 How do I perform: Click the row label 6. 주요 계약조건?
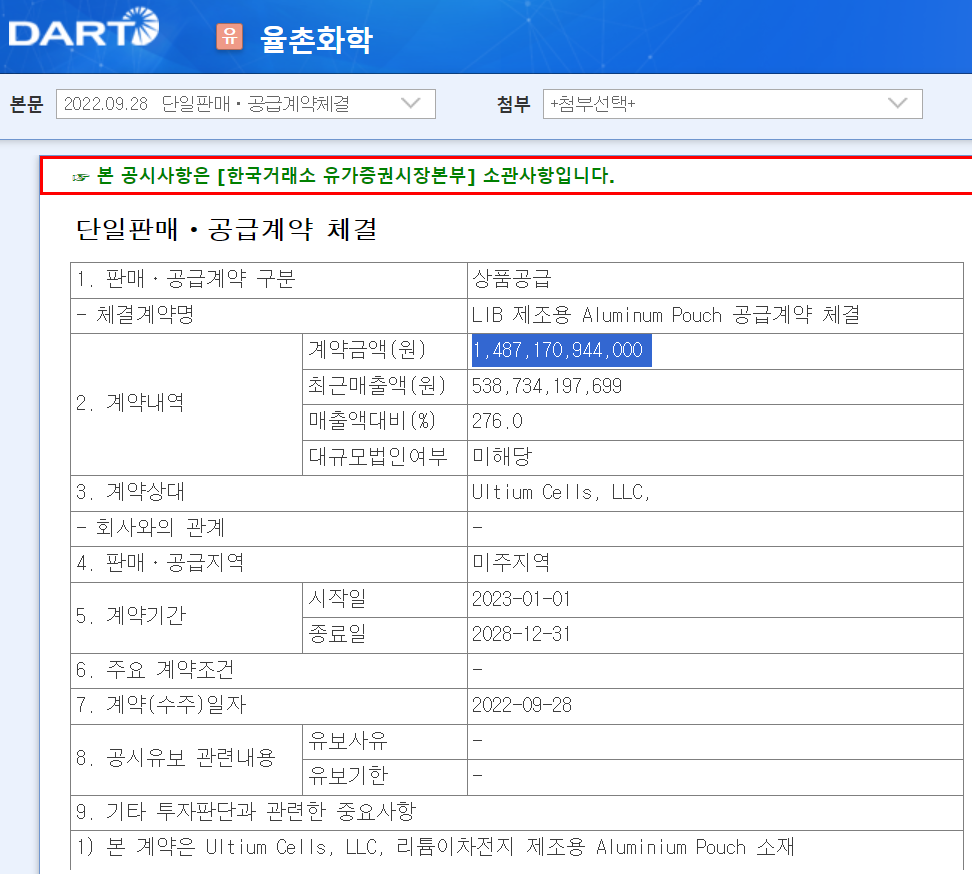[155, 670]
